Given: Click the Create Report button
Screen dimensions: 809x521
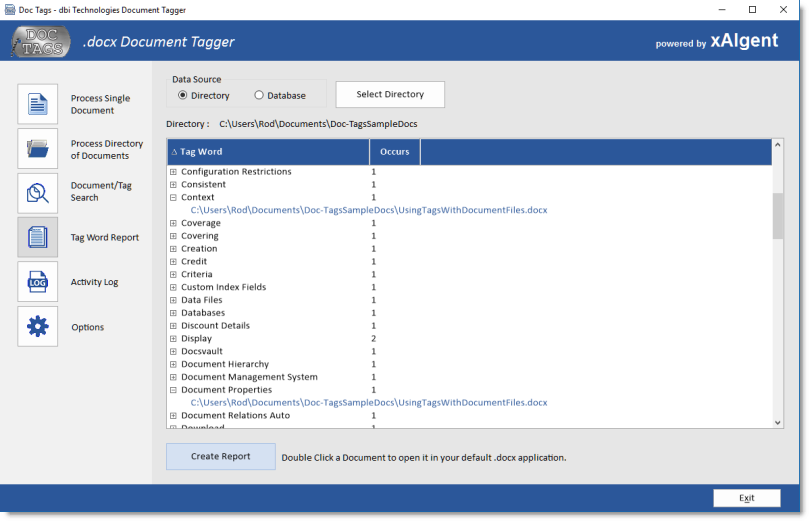Looking at the screenshot, I should click(221, 457).
